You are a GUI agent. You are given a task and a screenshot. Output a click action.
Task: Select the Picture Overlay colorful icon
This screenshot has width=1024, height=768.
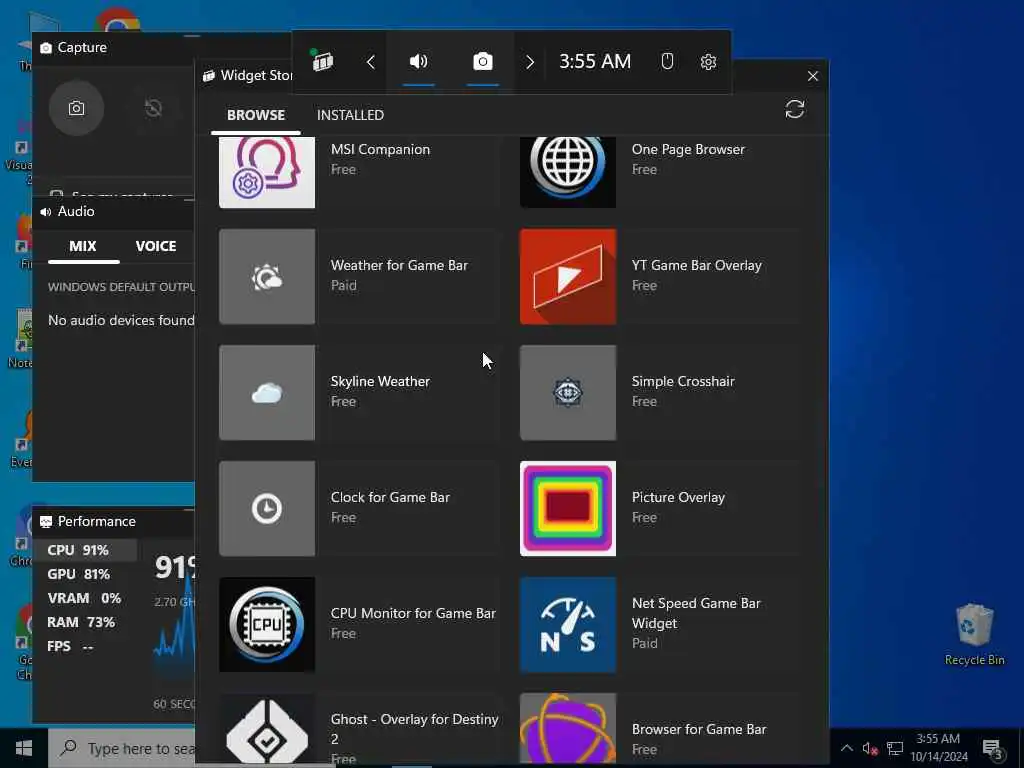click(x=568, y=509)
